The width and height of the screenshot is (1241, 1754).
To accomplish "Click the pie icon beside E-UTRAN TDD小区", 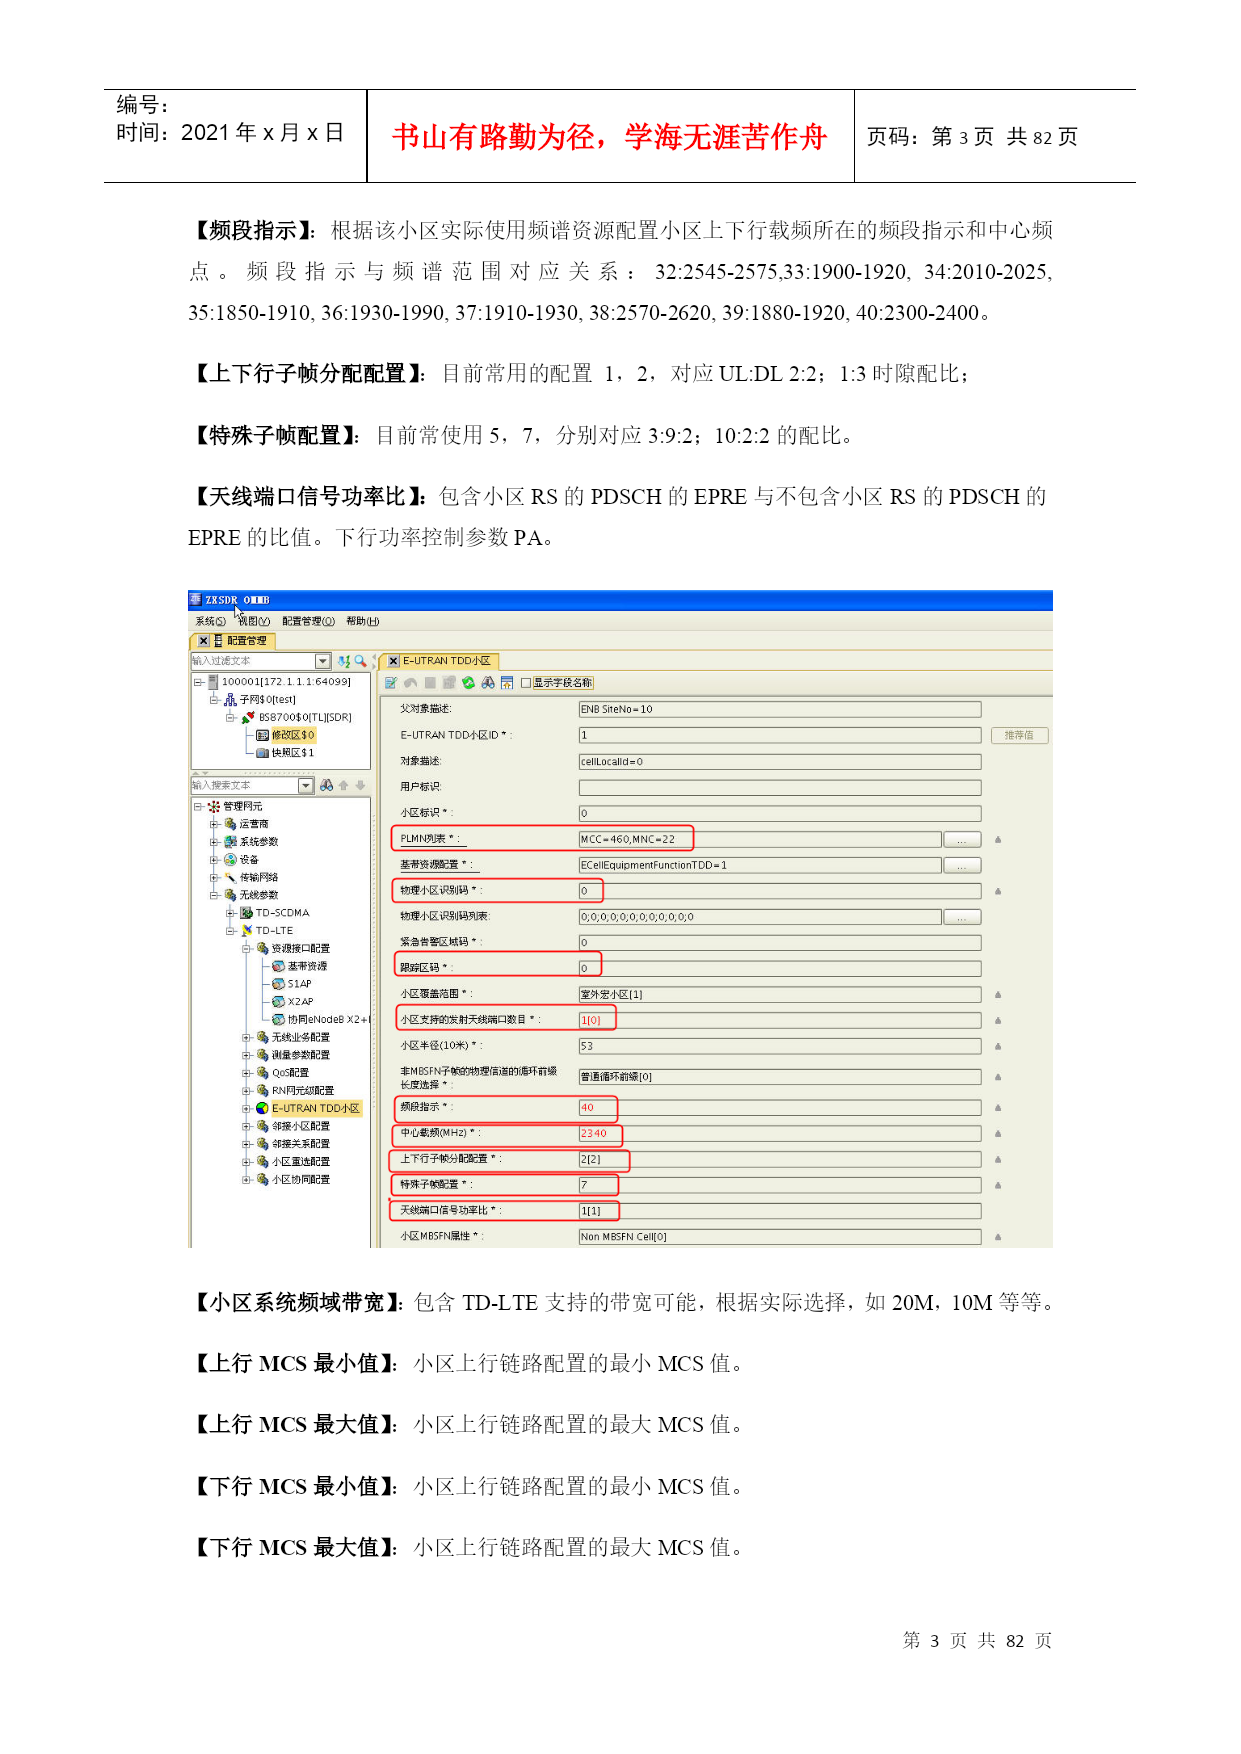I will [x=262, y=1109].
